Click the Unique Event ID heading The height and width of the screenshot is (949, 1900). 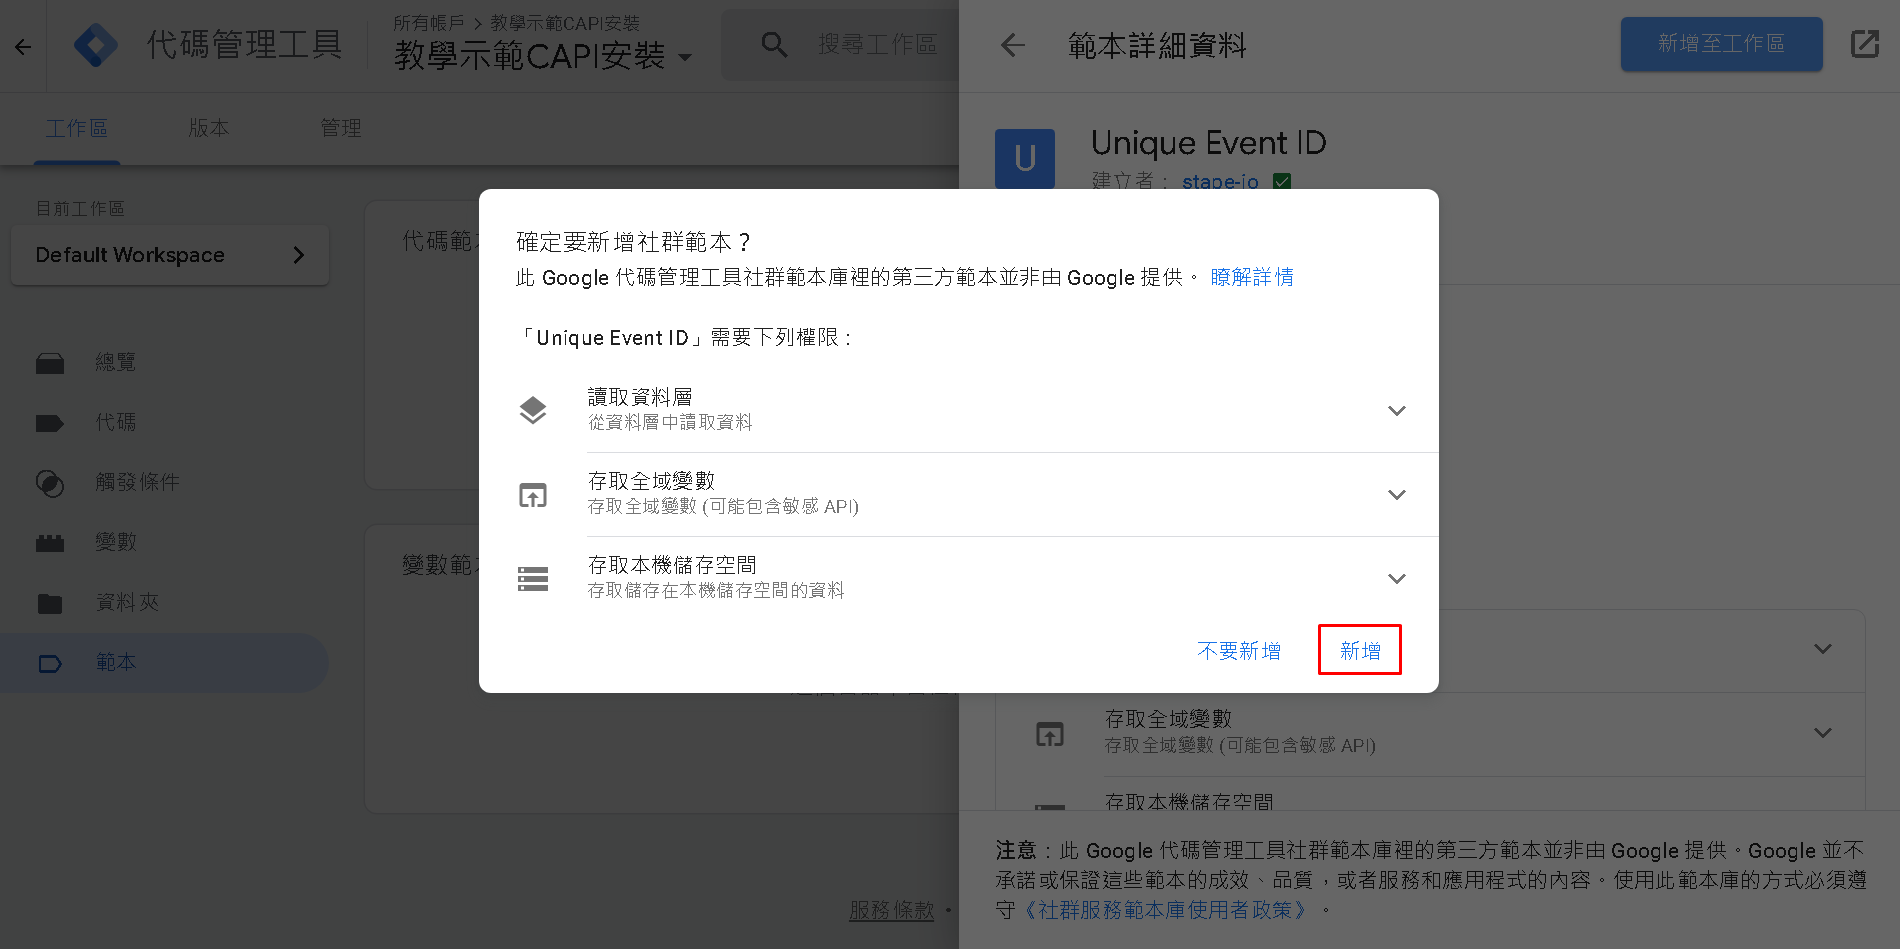[x=1208, y=143]
